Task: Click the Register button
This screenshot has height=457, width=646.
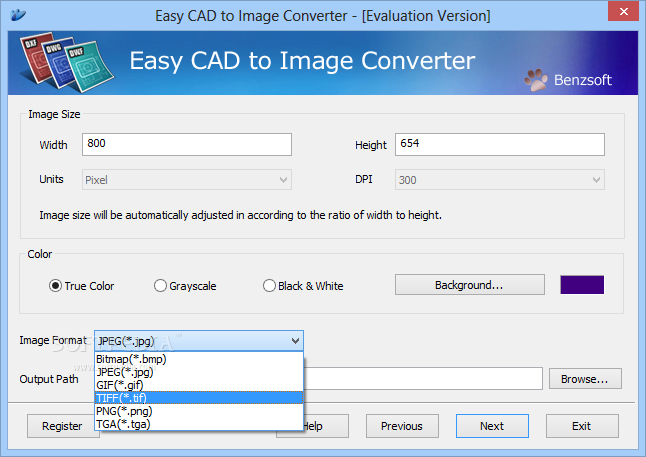Action: [62, 426]
